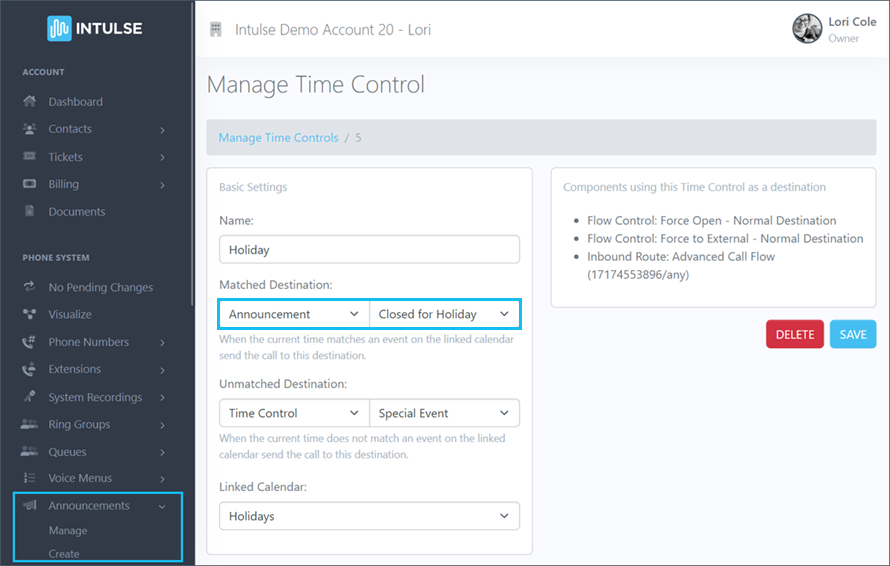Click the Lori Cole user name
The width and height of the screenshot is (890, 566).
coord(852,22)
